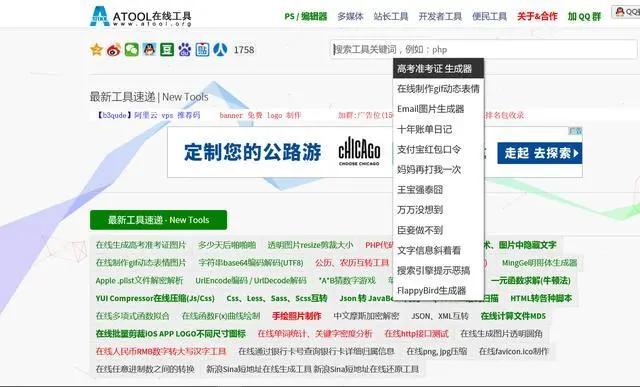Share via the green Douban icon
The width and height of the screenshot is (640, 387).
tap(167, 50)
